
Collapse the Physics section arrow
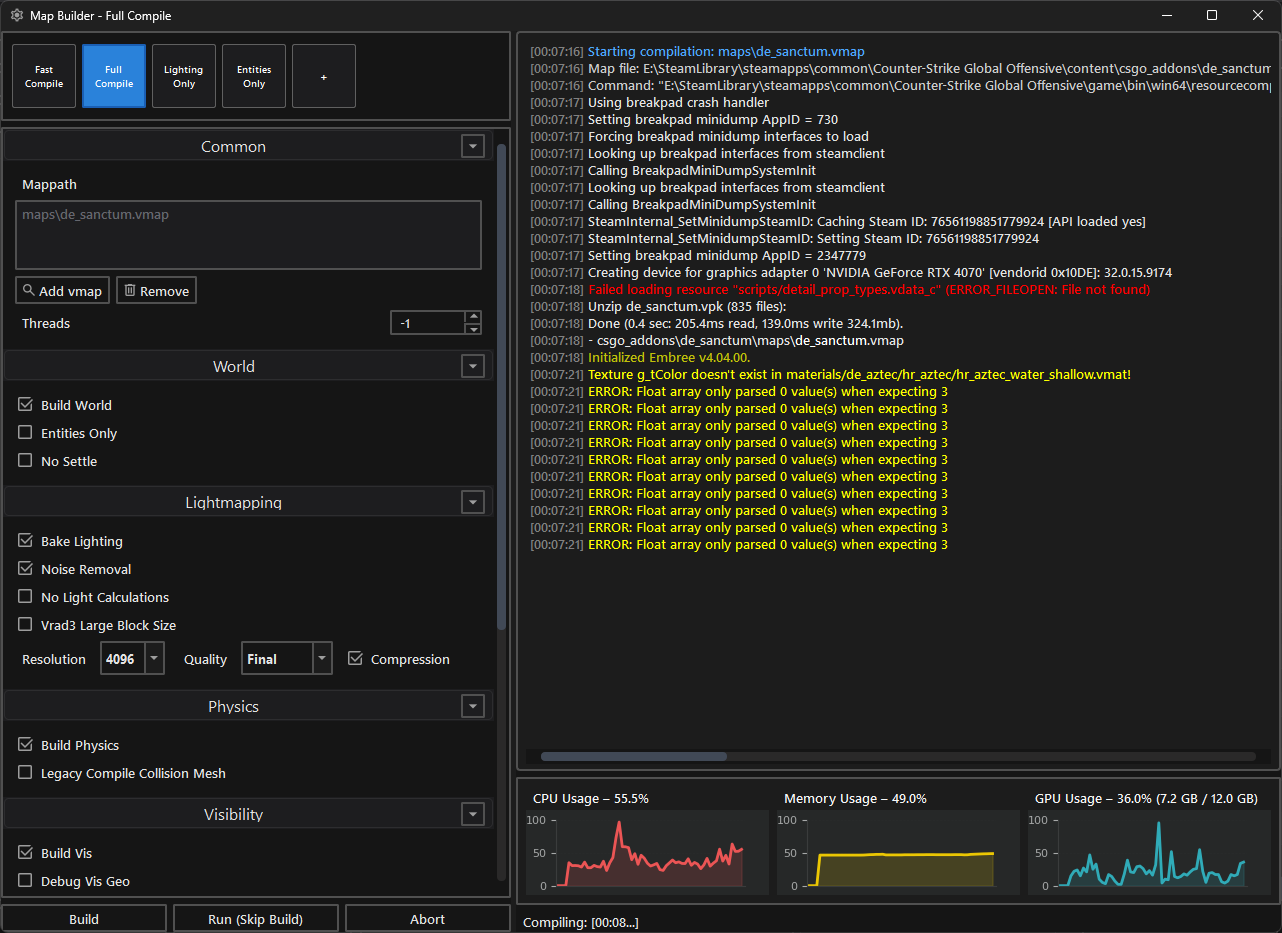473,707
